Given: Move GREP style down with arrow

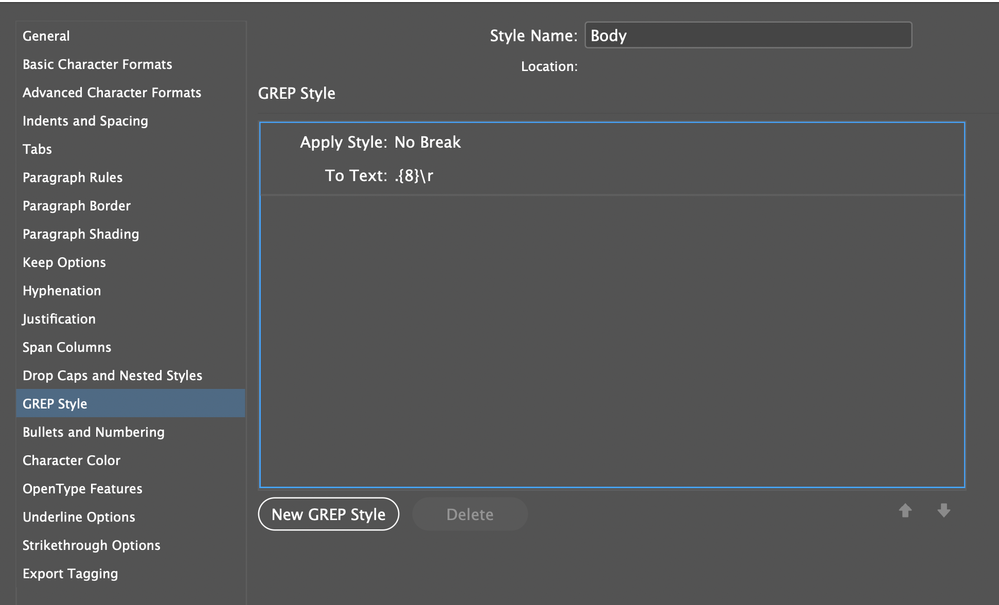Looking at the screenshot, I should (x=944, y=511).
